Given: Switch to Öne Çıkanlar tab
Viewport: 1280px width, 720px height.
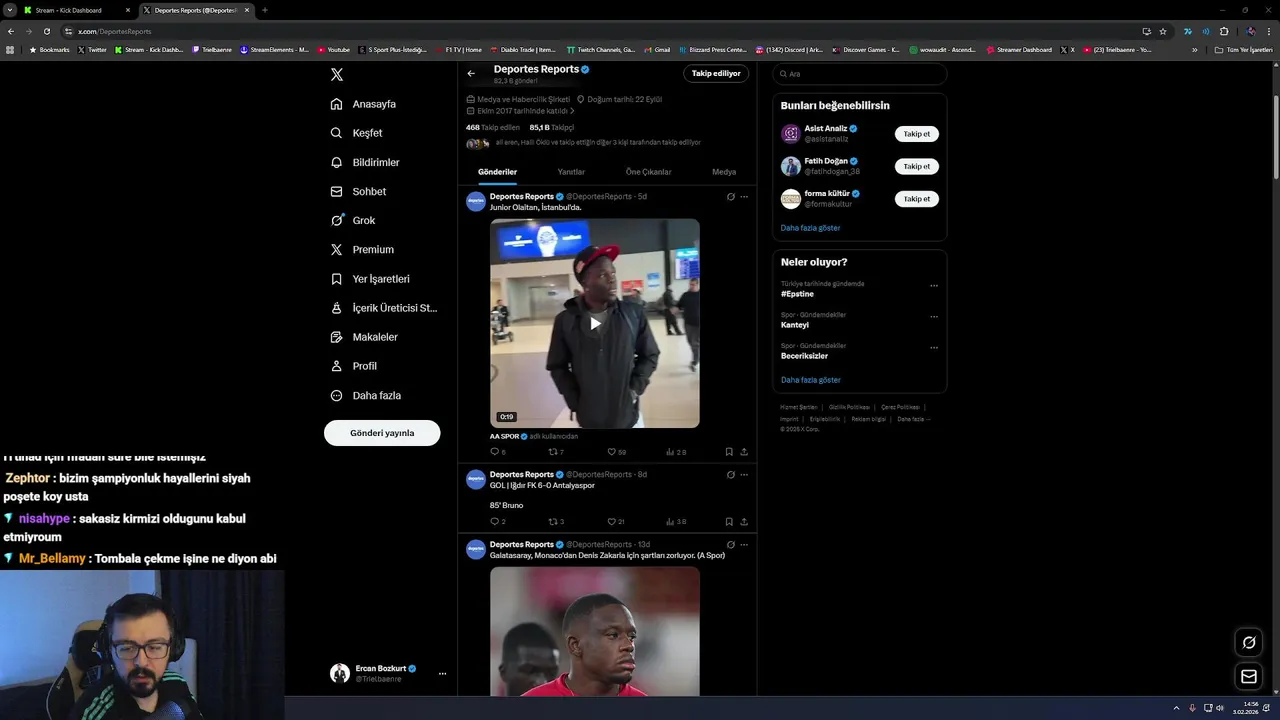Looking at the screenshot, I should pyautogui.click(x=648, y=172).
